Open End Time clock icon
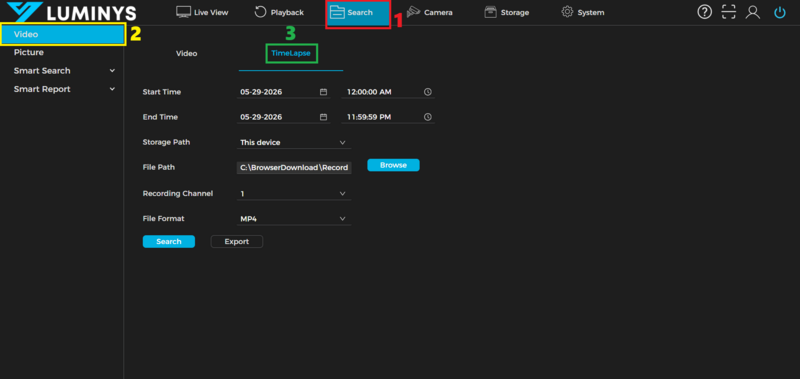 click(428, 117)
